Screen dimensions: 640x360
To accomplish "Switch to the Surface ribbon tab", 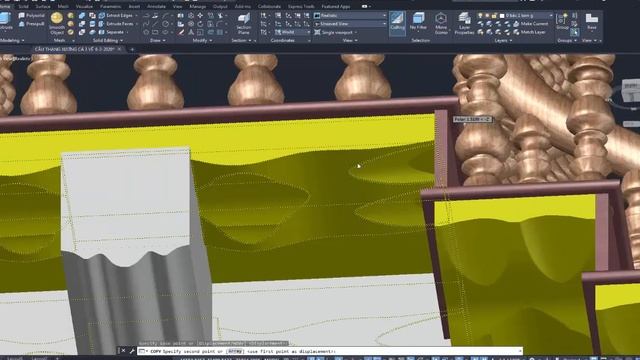I will click(x=43, y=7).
